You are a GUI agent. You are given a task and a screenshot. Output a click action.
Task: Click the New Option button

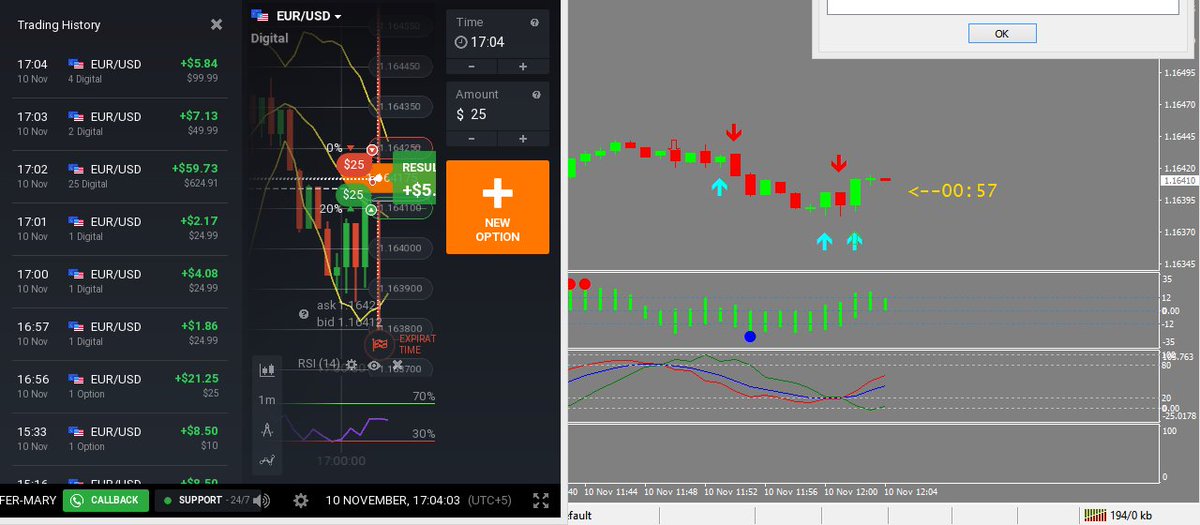(497, 207)
